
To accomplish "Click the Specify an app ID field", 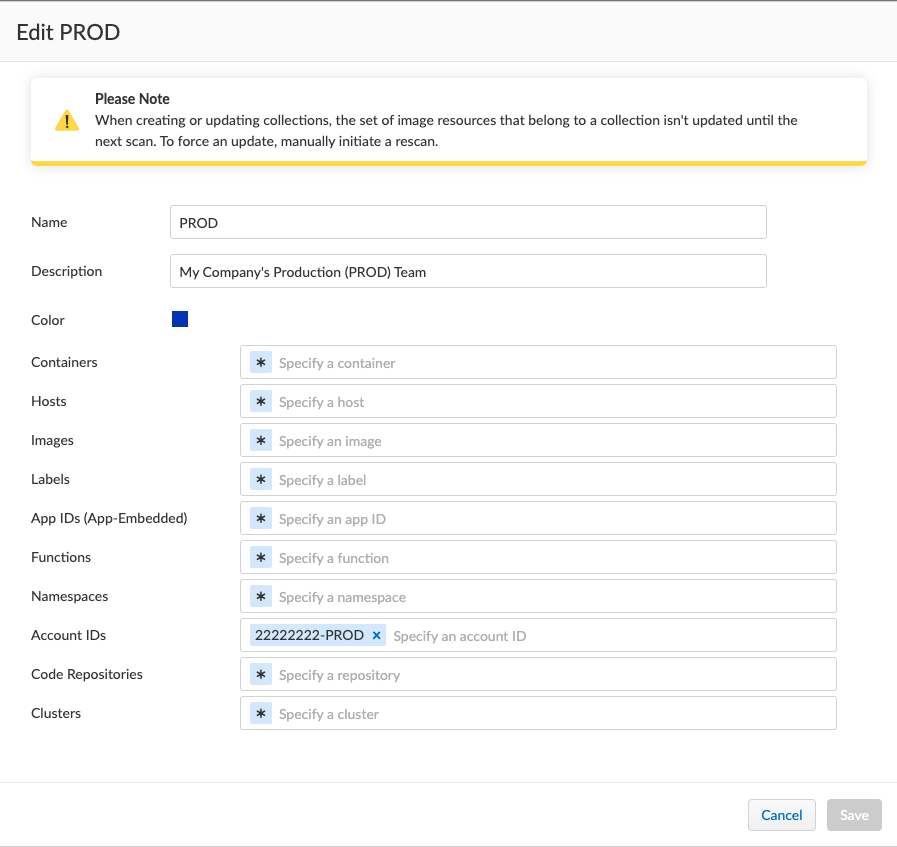I will (x=550, y=519).
